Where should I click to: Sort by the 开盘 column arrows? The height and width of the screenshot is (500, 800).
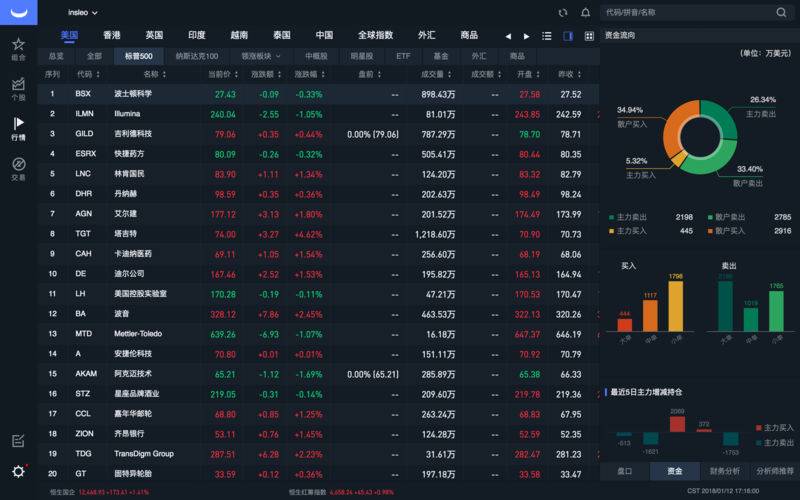(x=538, y=74)
